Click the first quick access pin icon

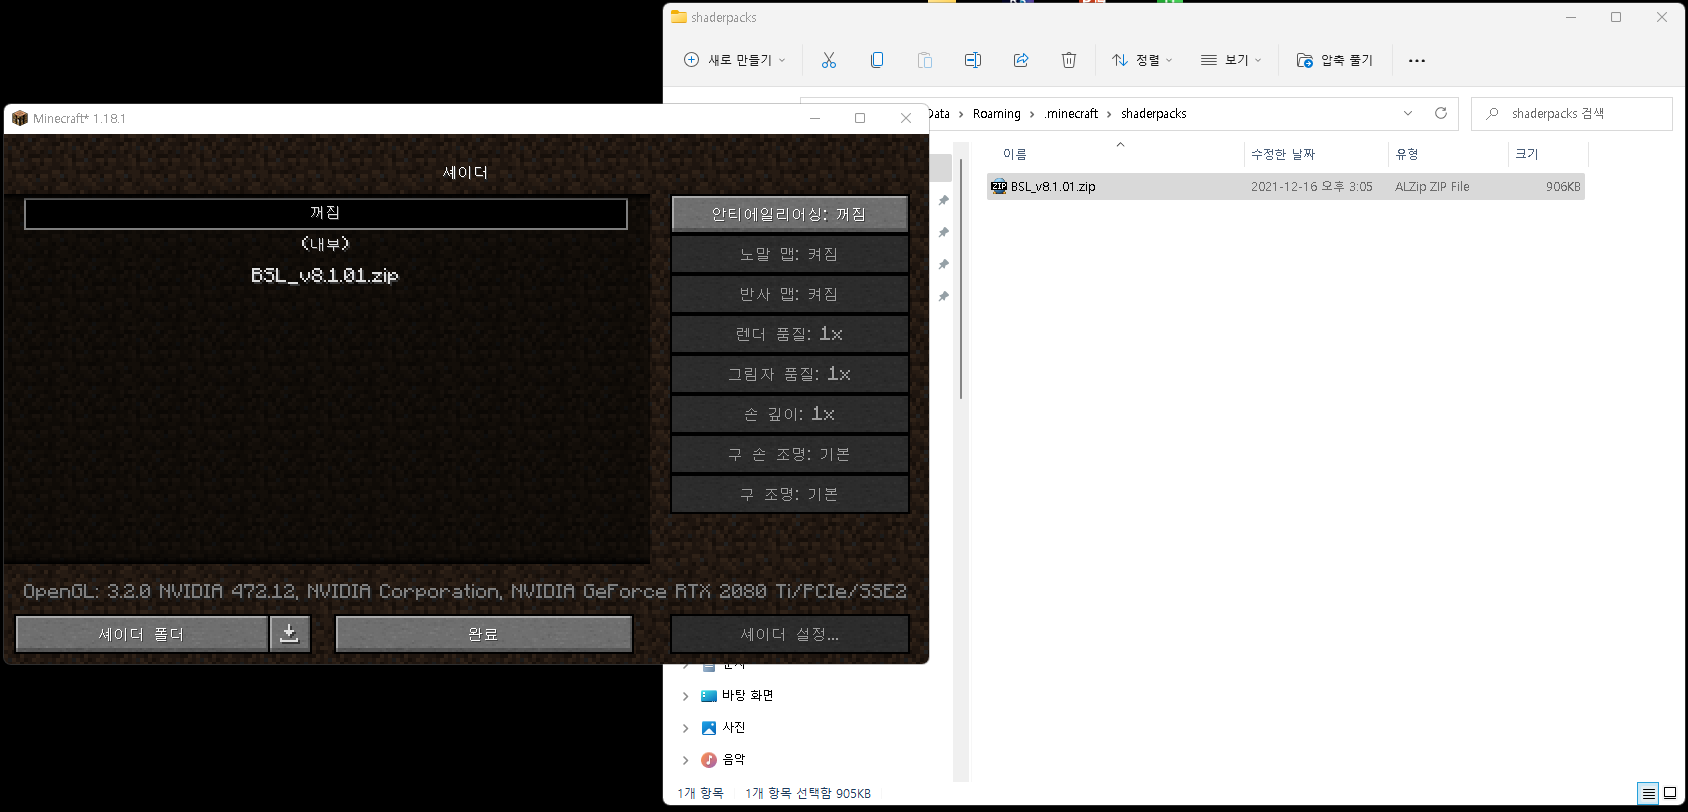click(x=943, y=201)
